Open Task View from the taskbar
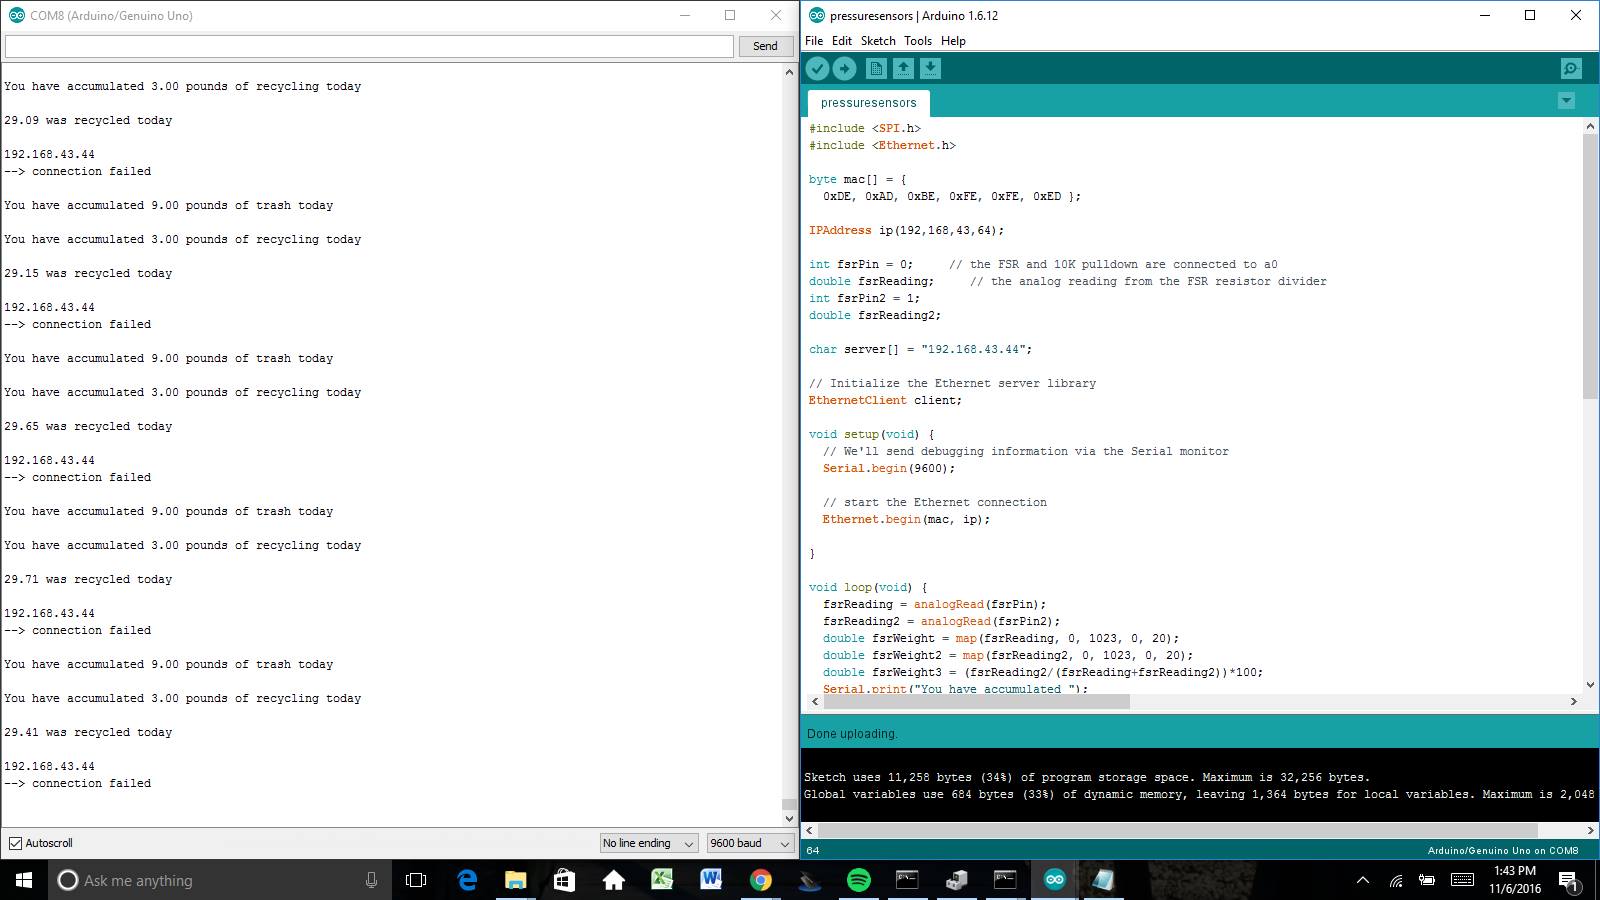The height and width of the screenshot is (900, 1600). (x=416, y=880)
